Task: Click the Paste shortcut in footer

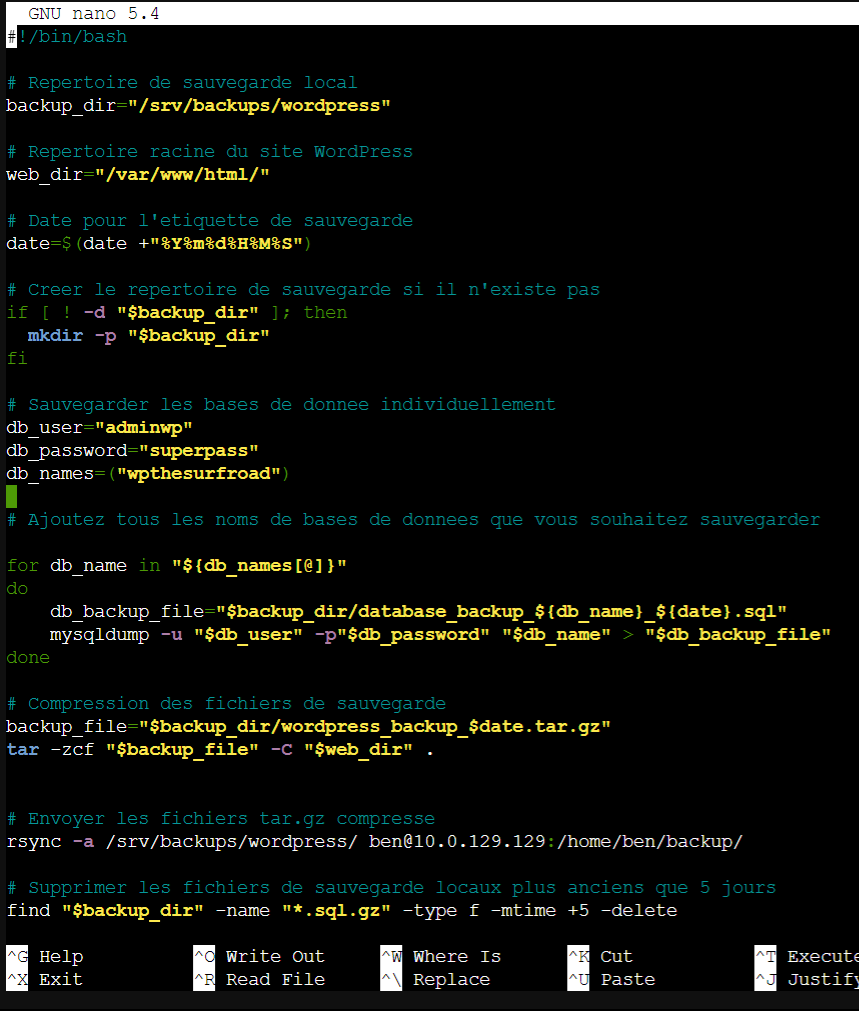Action: (627, 980)
